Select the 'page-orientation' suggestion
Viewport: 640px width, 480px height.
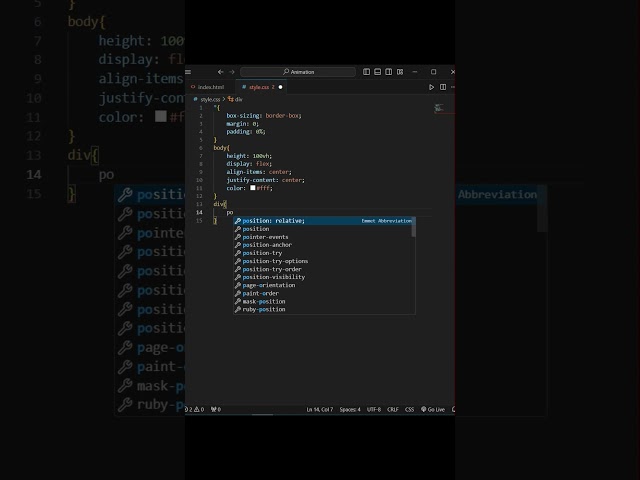pos(324,285)
